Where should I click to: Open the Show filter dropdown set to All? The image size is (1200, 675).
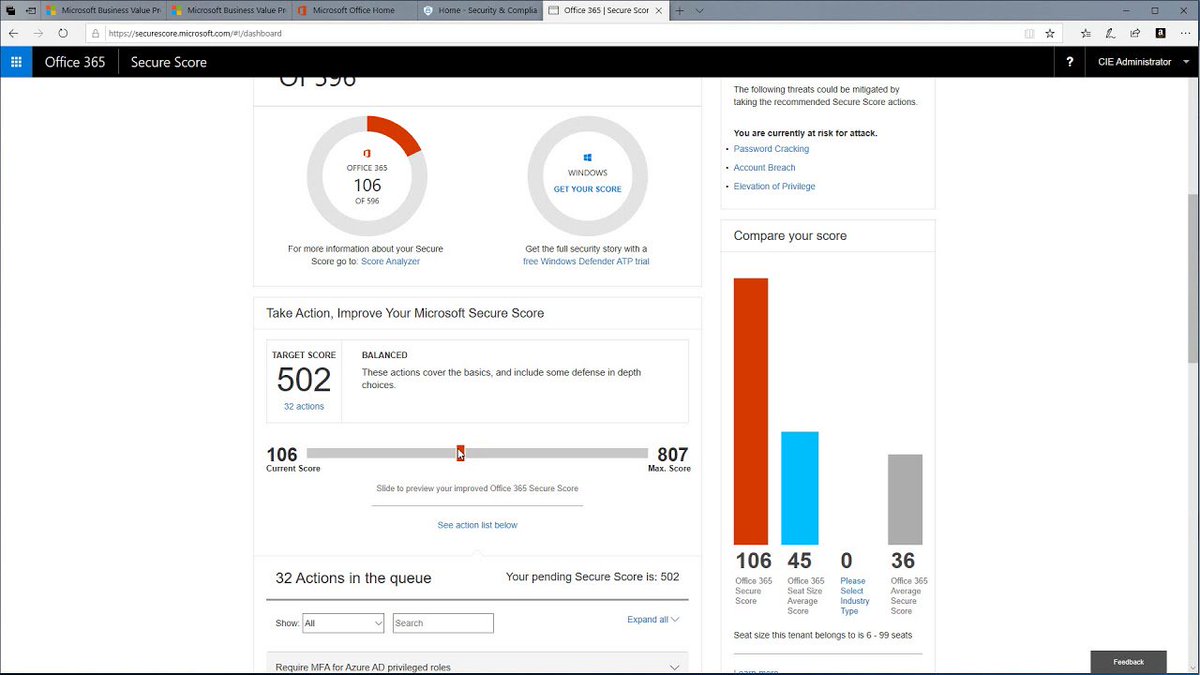(x=343, y=623)
